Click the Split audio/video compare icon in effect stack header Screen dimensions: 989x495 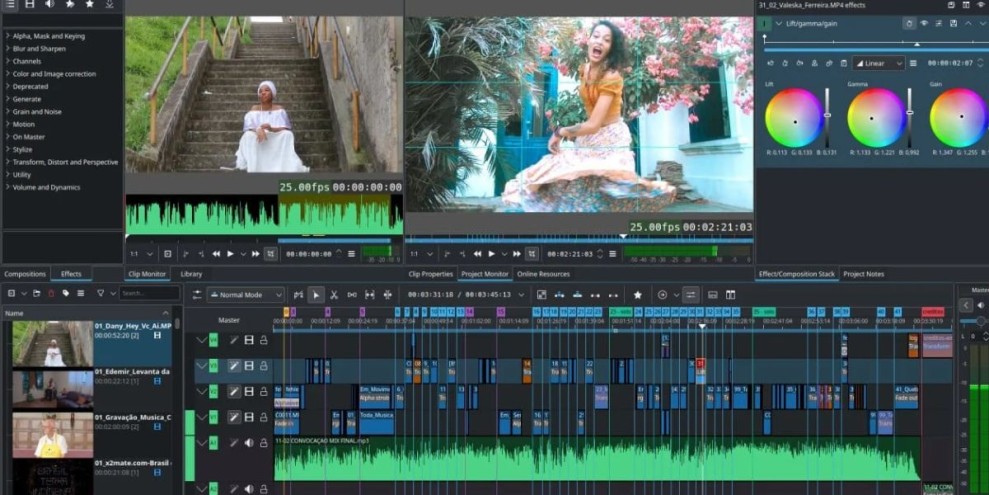966,5
